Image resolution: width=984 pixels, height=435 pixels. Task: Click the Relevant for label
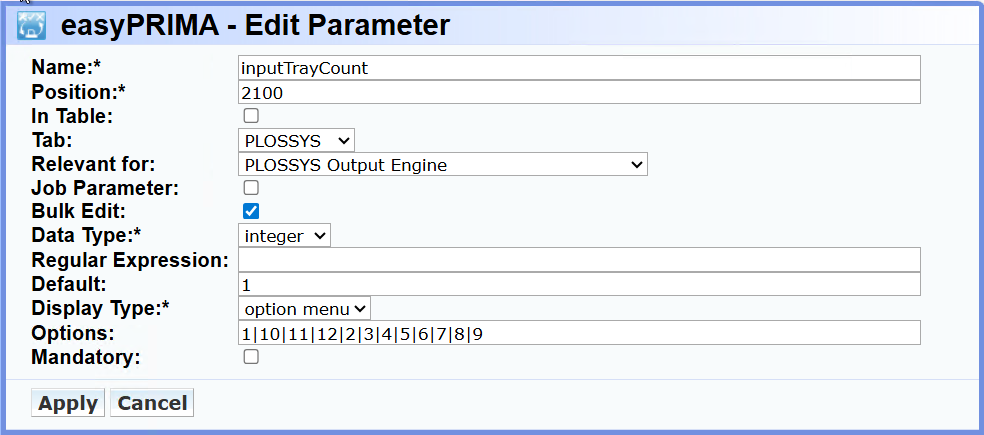94,164
